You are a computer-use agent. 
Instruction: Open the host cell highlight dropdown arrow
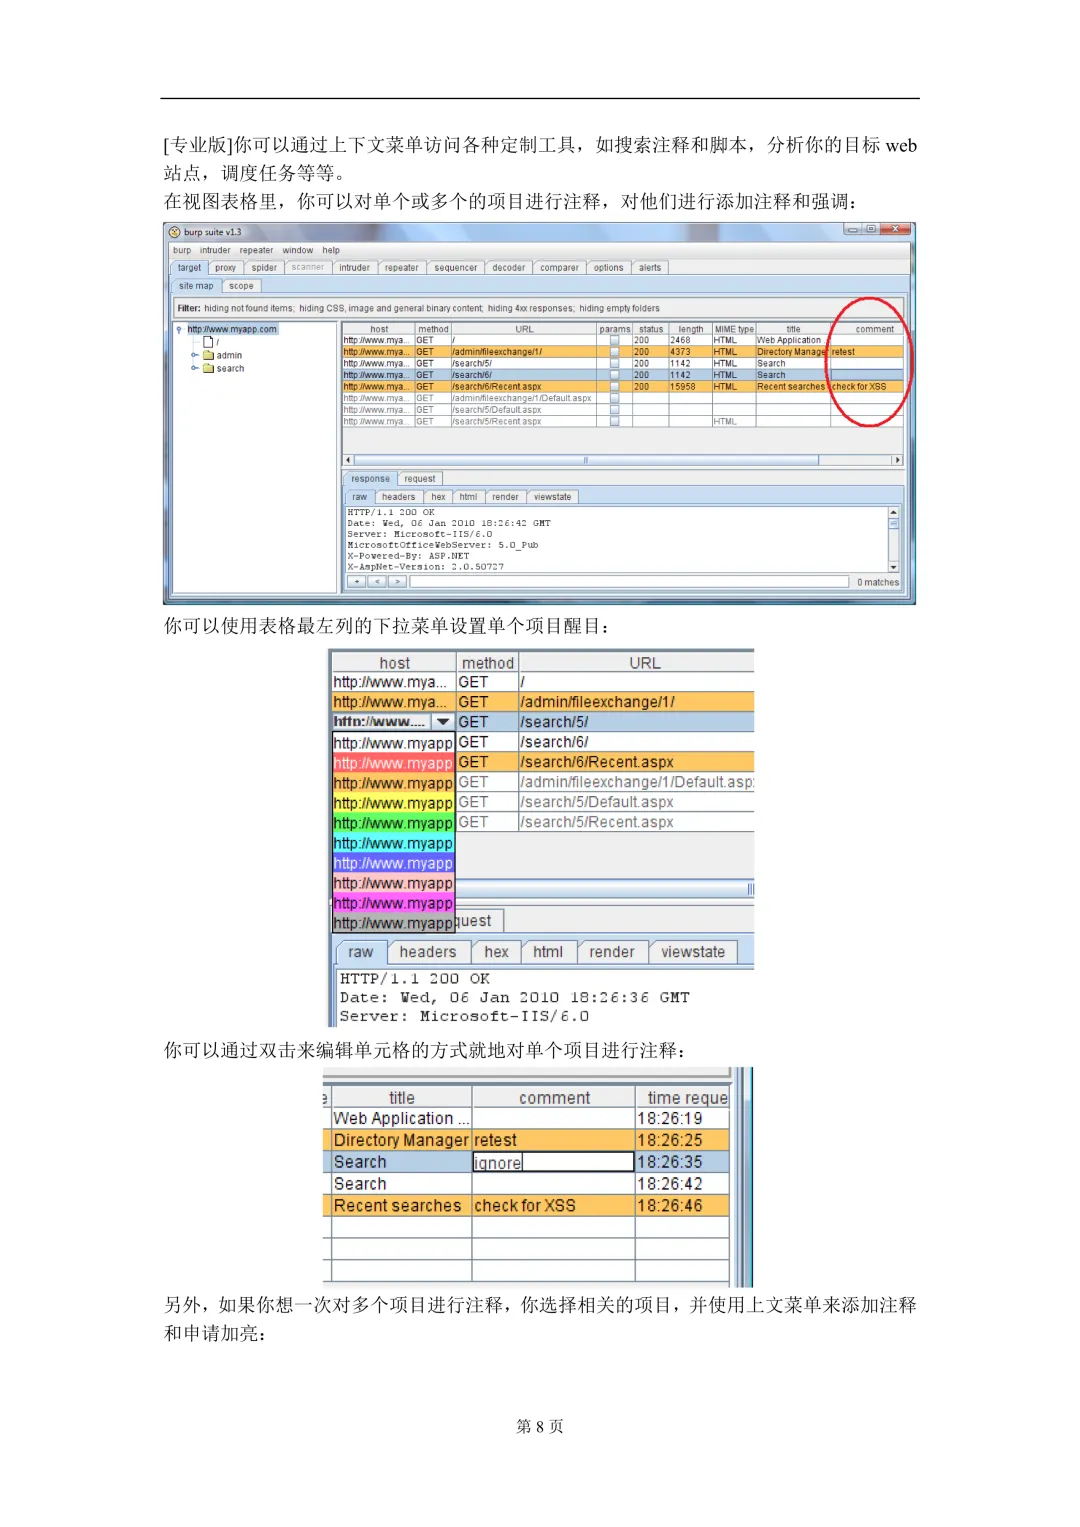point(443,722)
